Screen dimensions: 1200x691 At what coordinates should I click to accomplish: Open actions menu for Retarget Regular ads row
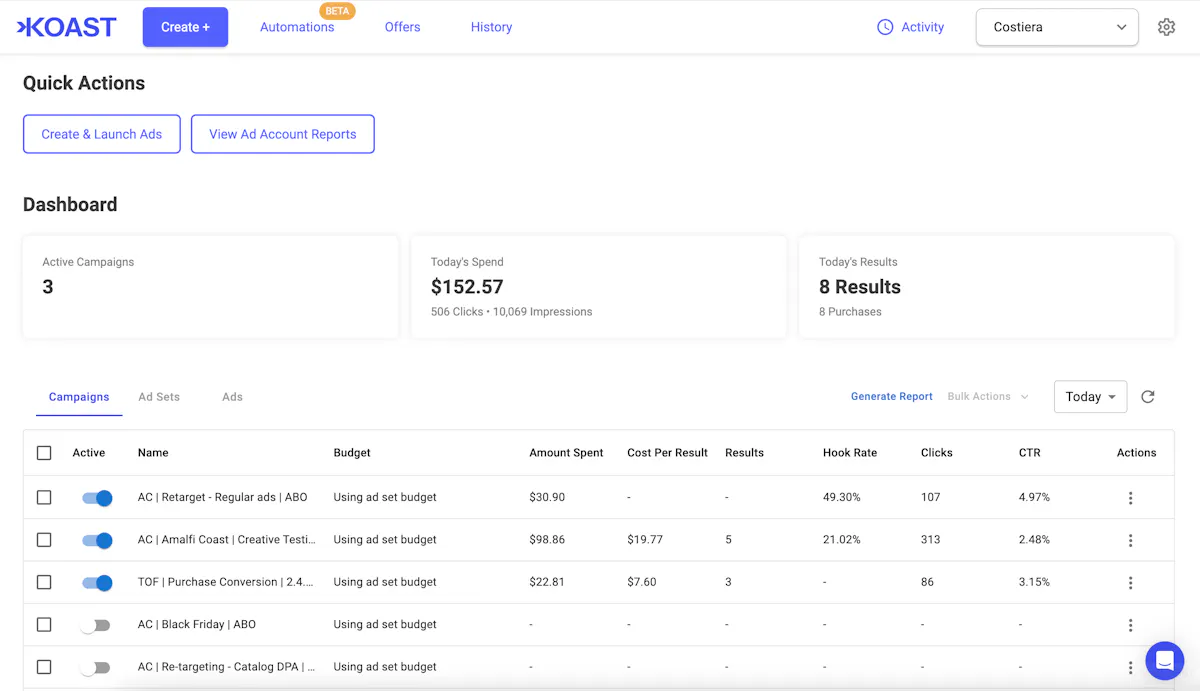point(1130,498)
